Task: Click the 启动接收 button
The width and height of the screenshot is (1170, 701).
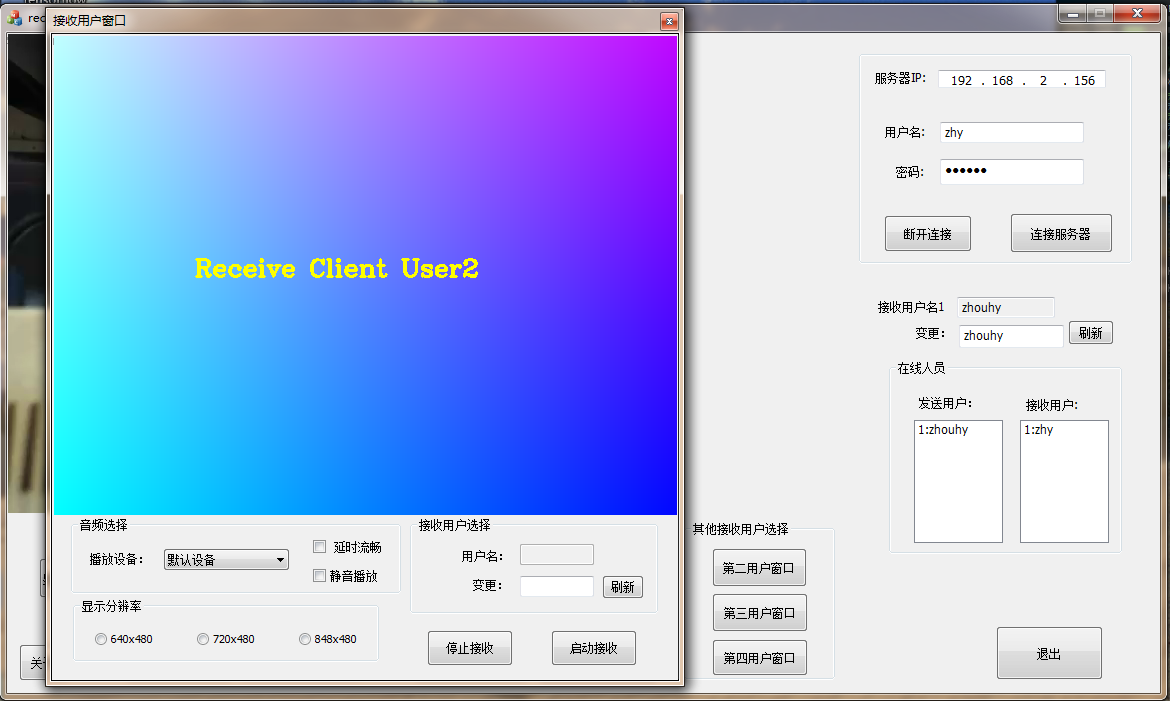Action: (593, 648)
